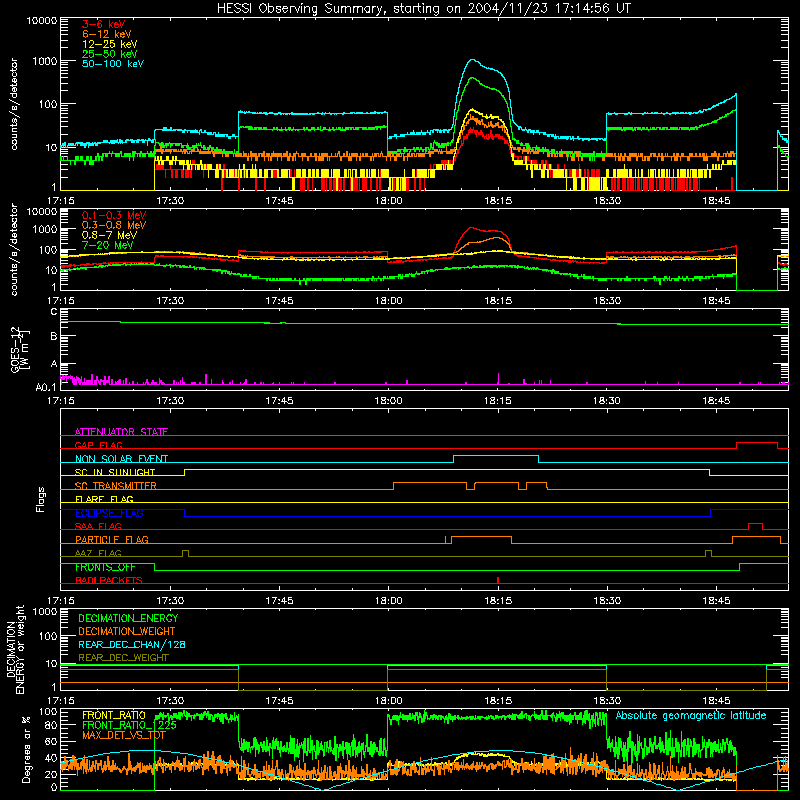Click the HESSI Observing Summary title text
This screenshot has width=800, height=800.
tap(423, 9)
